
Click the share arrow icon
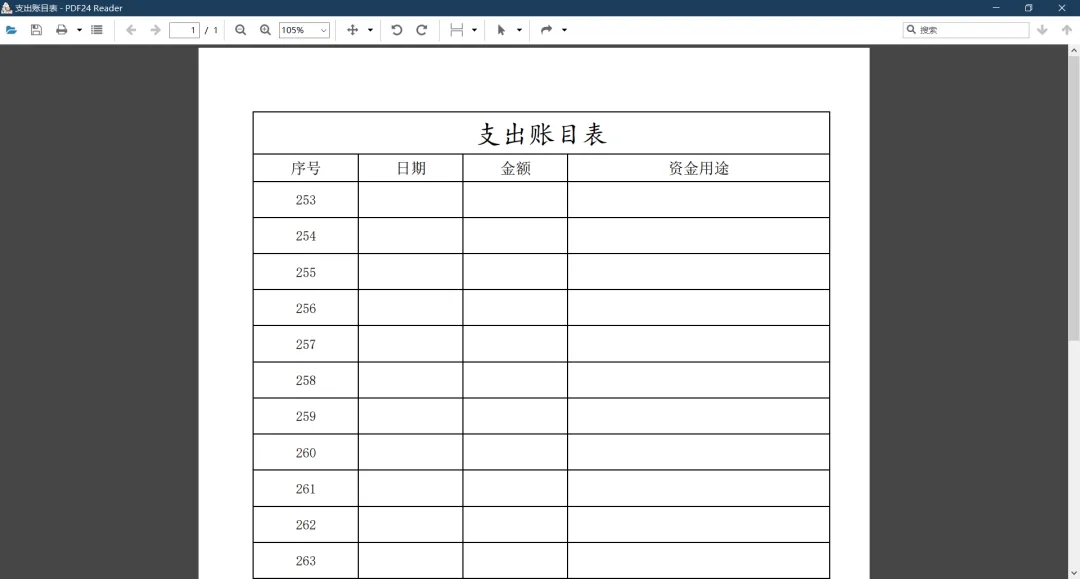coord(546,30)
